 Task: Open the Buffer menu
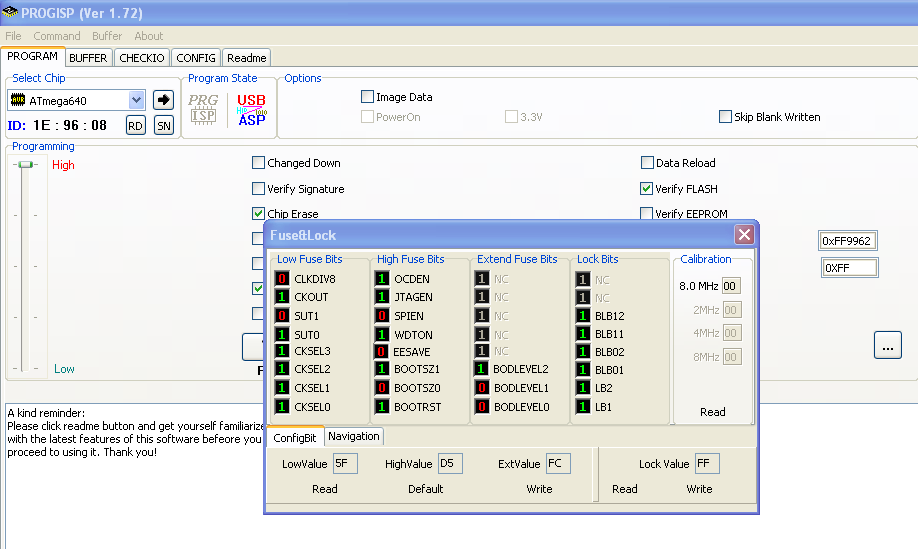[x=107, y=36]
